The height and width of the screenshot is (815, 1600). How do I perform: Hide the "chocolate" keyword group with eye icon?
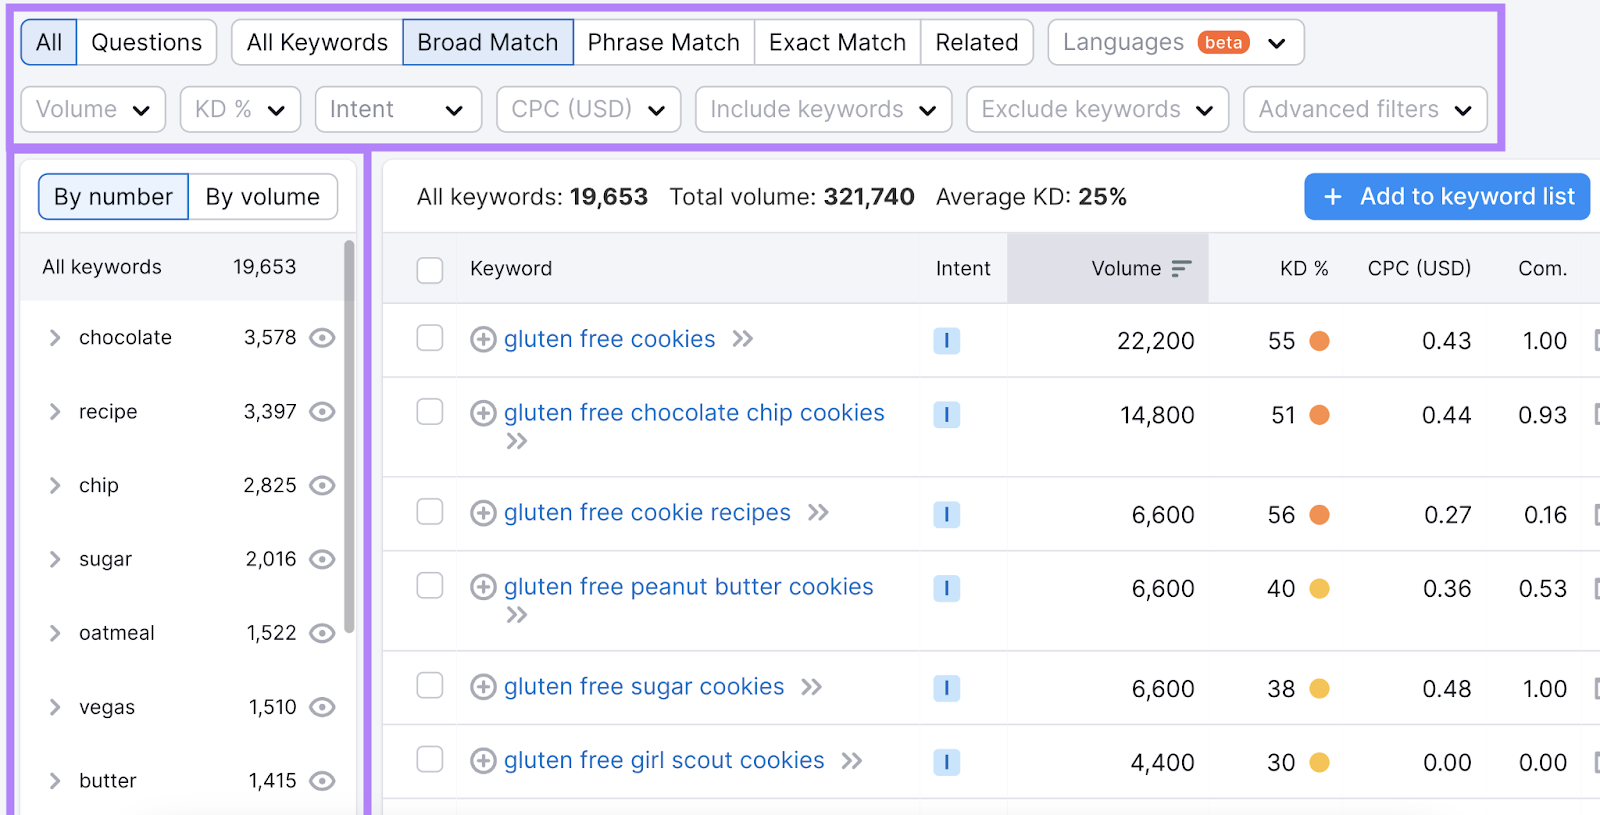321,338
